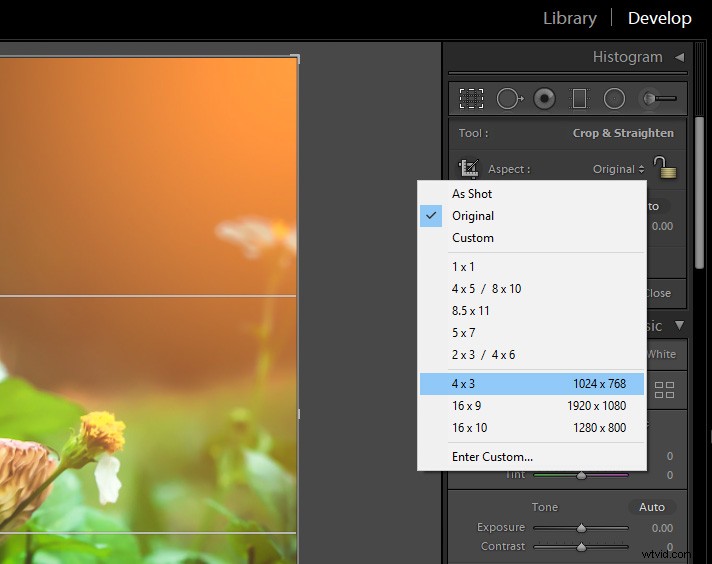Switch to the Develop module
This screenshot has height=564, width=712.
click(659, 18)
